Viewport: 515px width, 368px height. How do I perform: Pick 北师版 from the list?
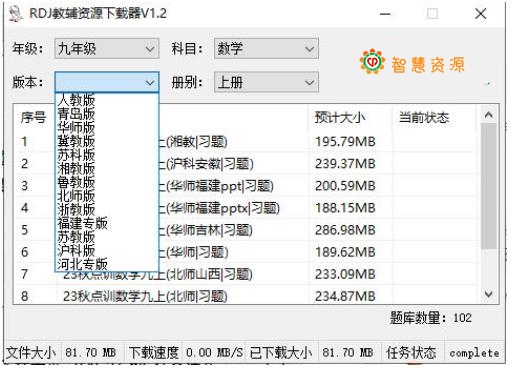click(76, 196)
